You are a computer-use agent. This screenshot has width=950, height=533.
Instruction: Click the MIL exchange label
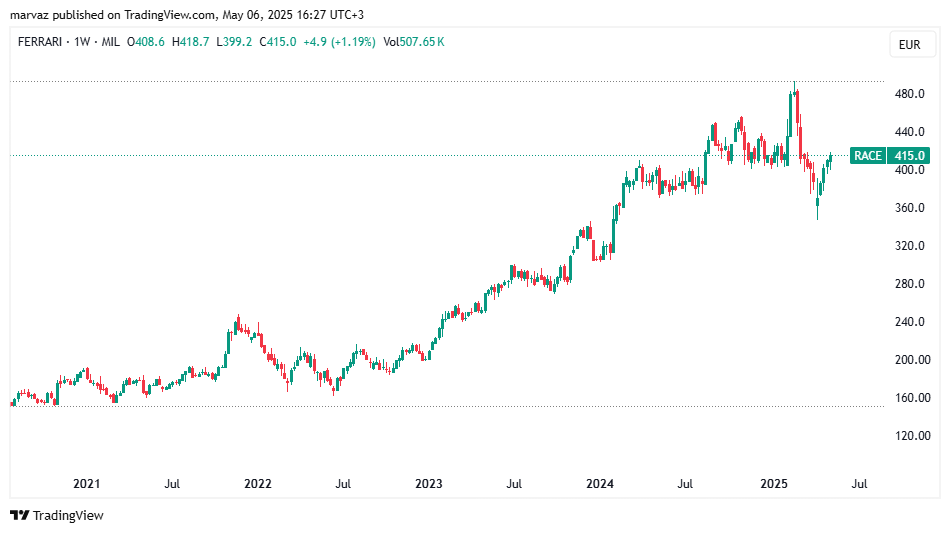[x=110, y=42]
